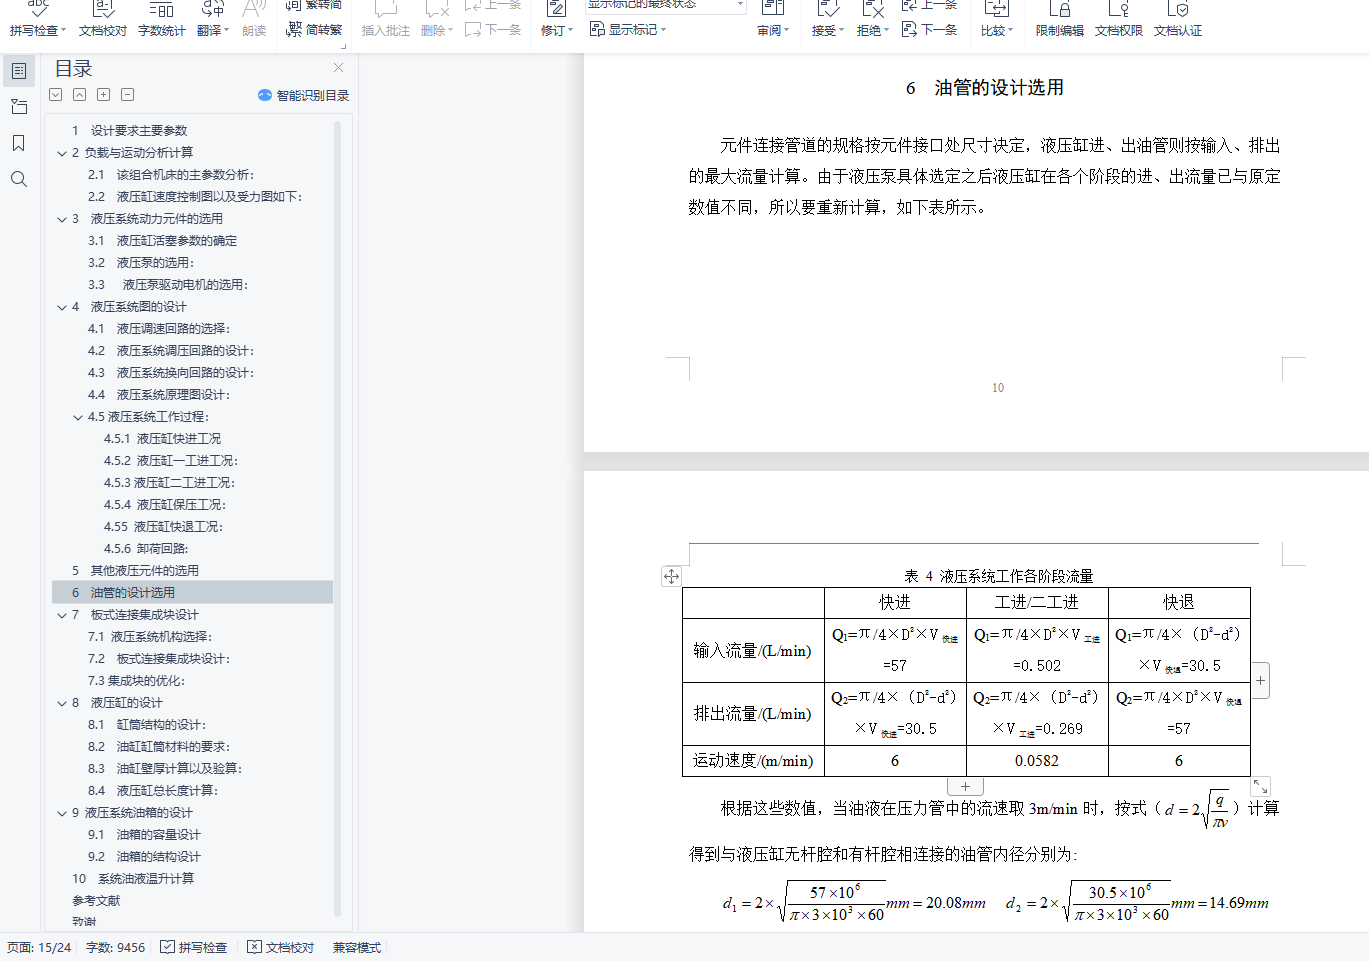This screenshot has width=1369, height=961.
Task: Close the 目录 navigation pane
Action: (x=338, y=68)
